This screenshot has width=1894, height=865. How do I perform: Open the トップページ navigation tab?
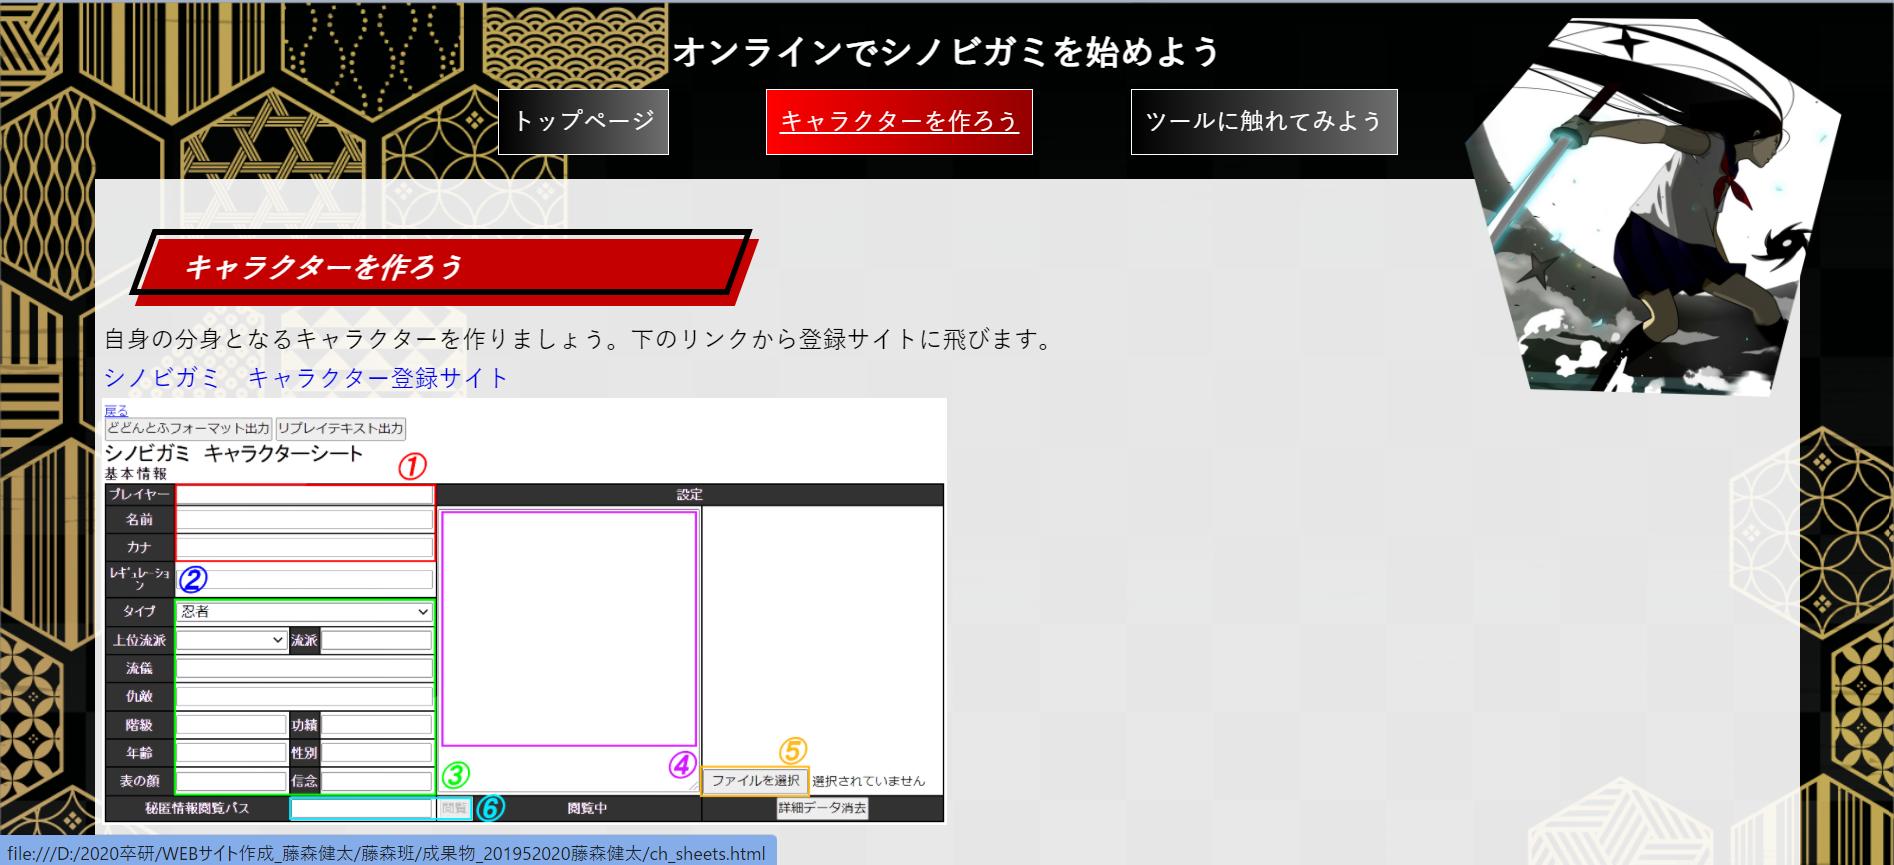click(x=583, y=122)
